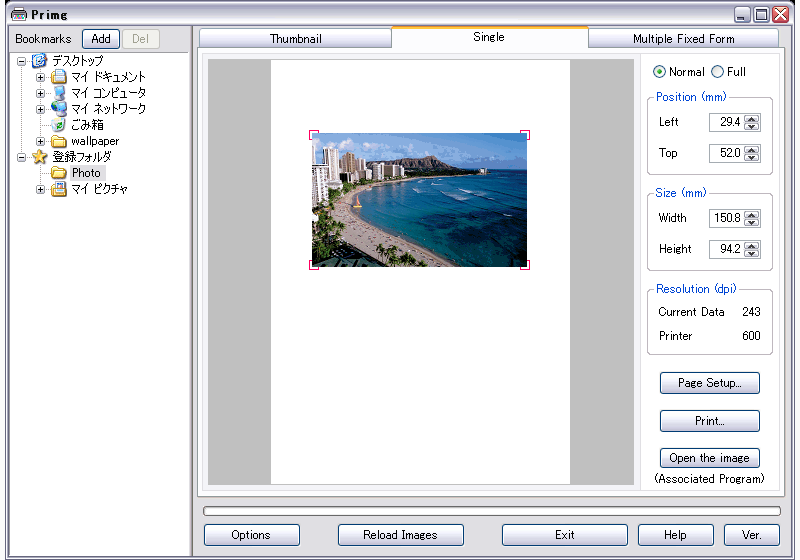This screenshot has width=800, height=560.
Task: Open the Multiple Fixed Form tab
Action: click(x=683, y=39)
